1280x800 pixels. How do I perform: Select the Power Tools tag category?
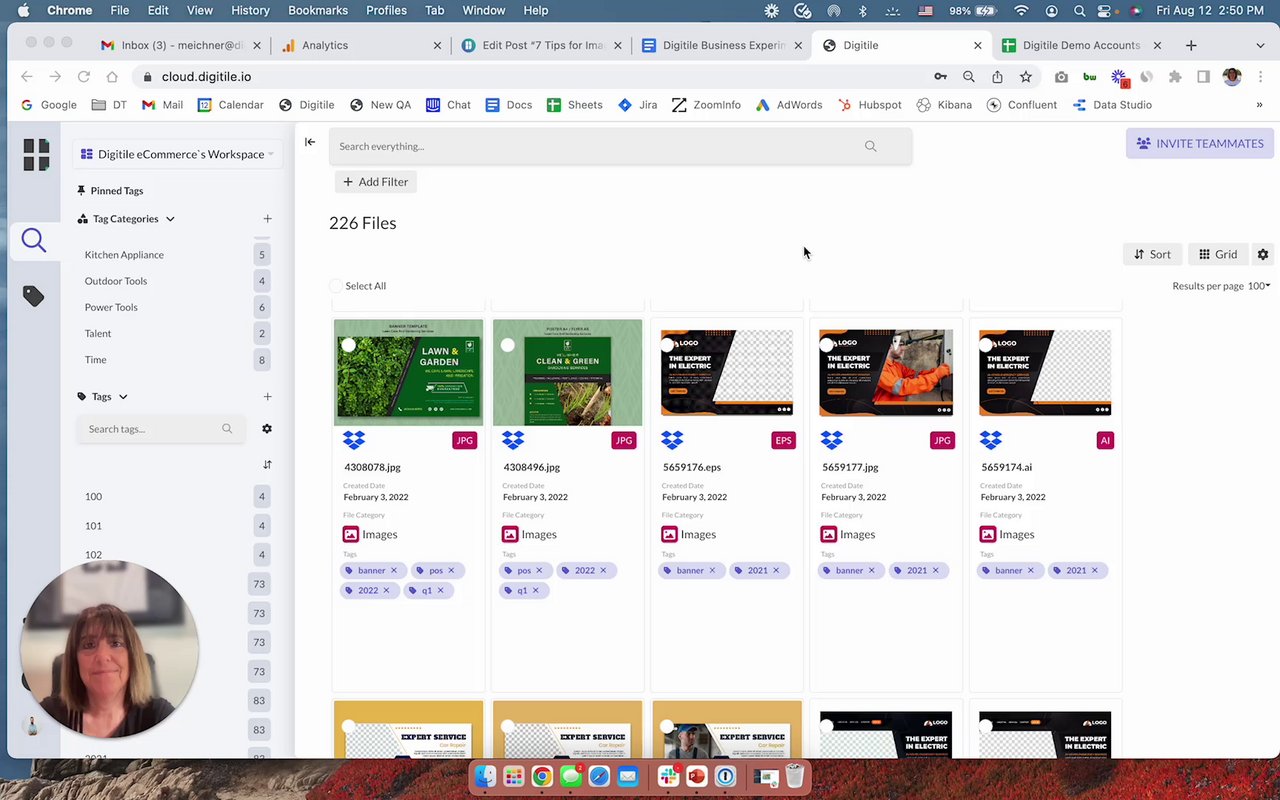coord(111,307)
